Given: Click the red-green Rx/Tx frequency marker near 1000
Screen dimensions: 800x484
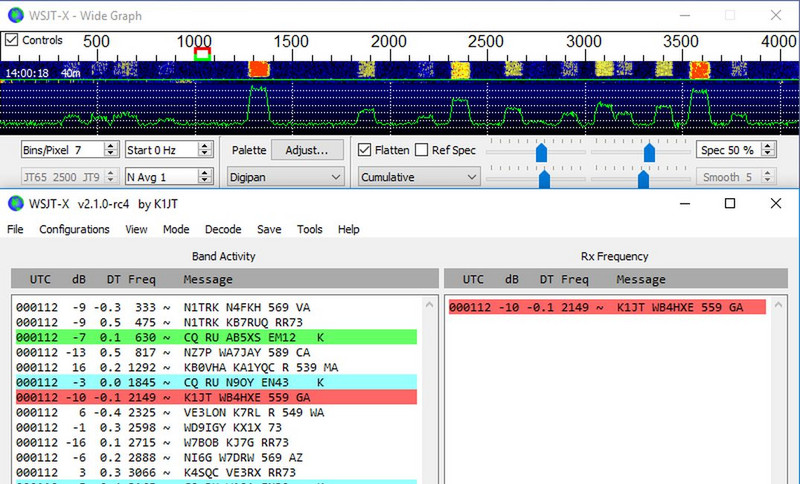Looking at the screenshot, I should click(x=203, y=54).
